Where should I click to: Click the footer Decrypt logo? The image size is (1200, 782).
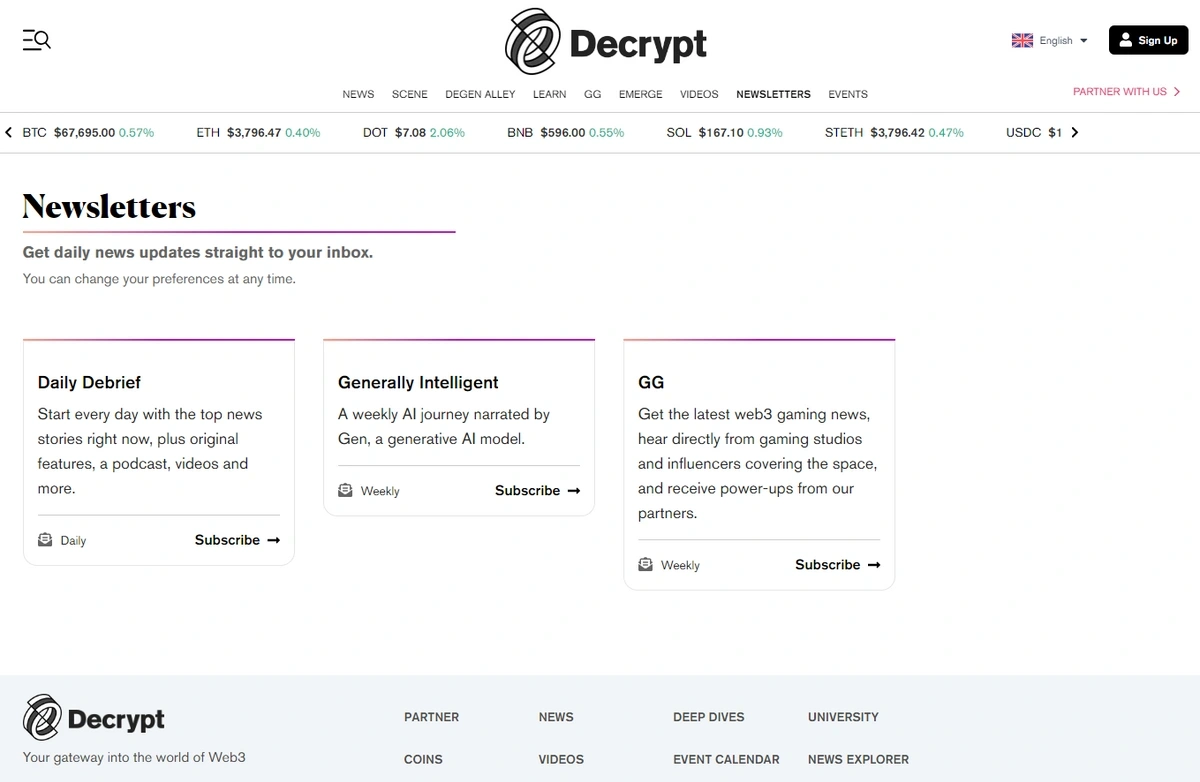[x=94, y=718]
